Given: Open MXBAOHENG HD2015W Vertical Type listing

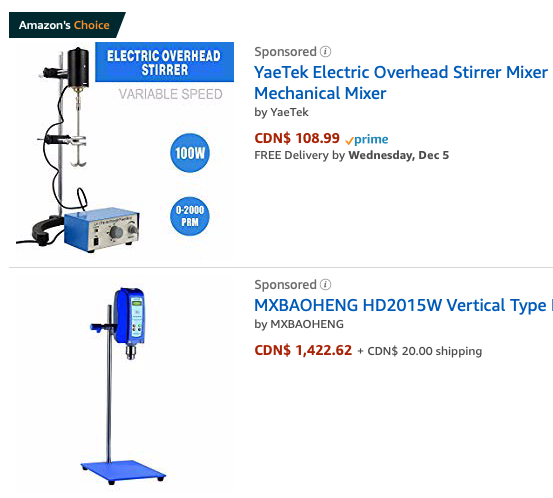Looking at the screenshot, I should point(403,305).
